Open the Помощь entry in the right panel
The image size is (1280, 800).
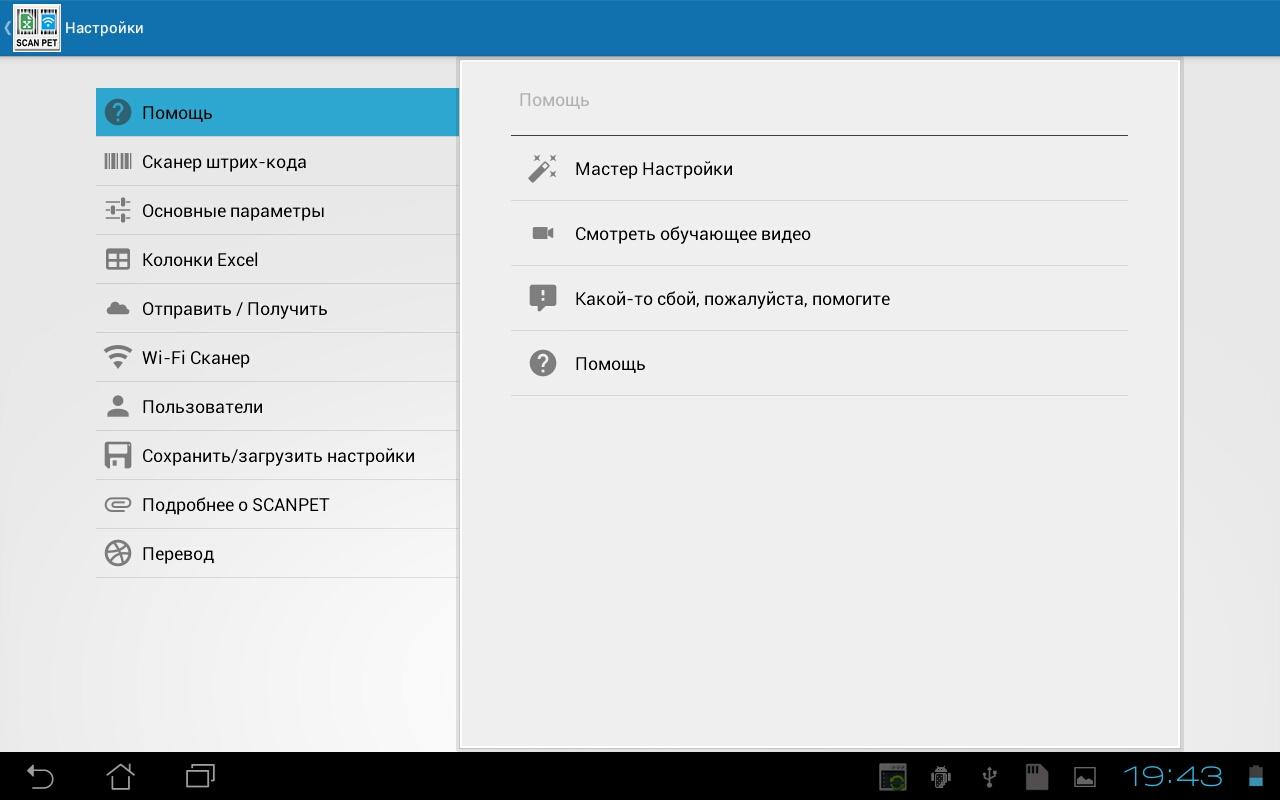819,363
